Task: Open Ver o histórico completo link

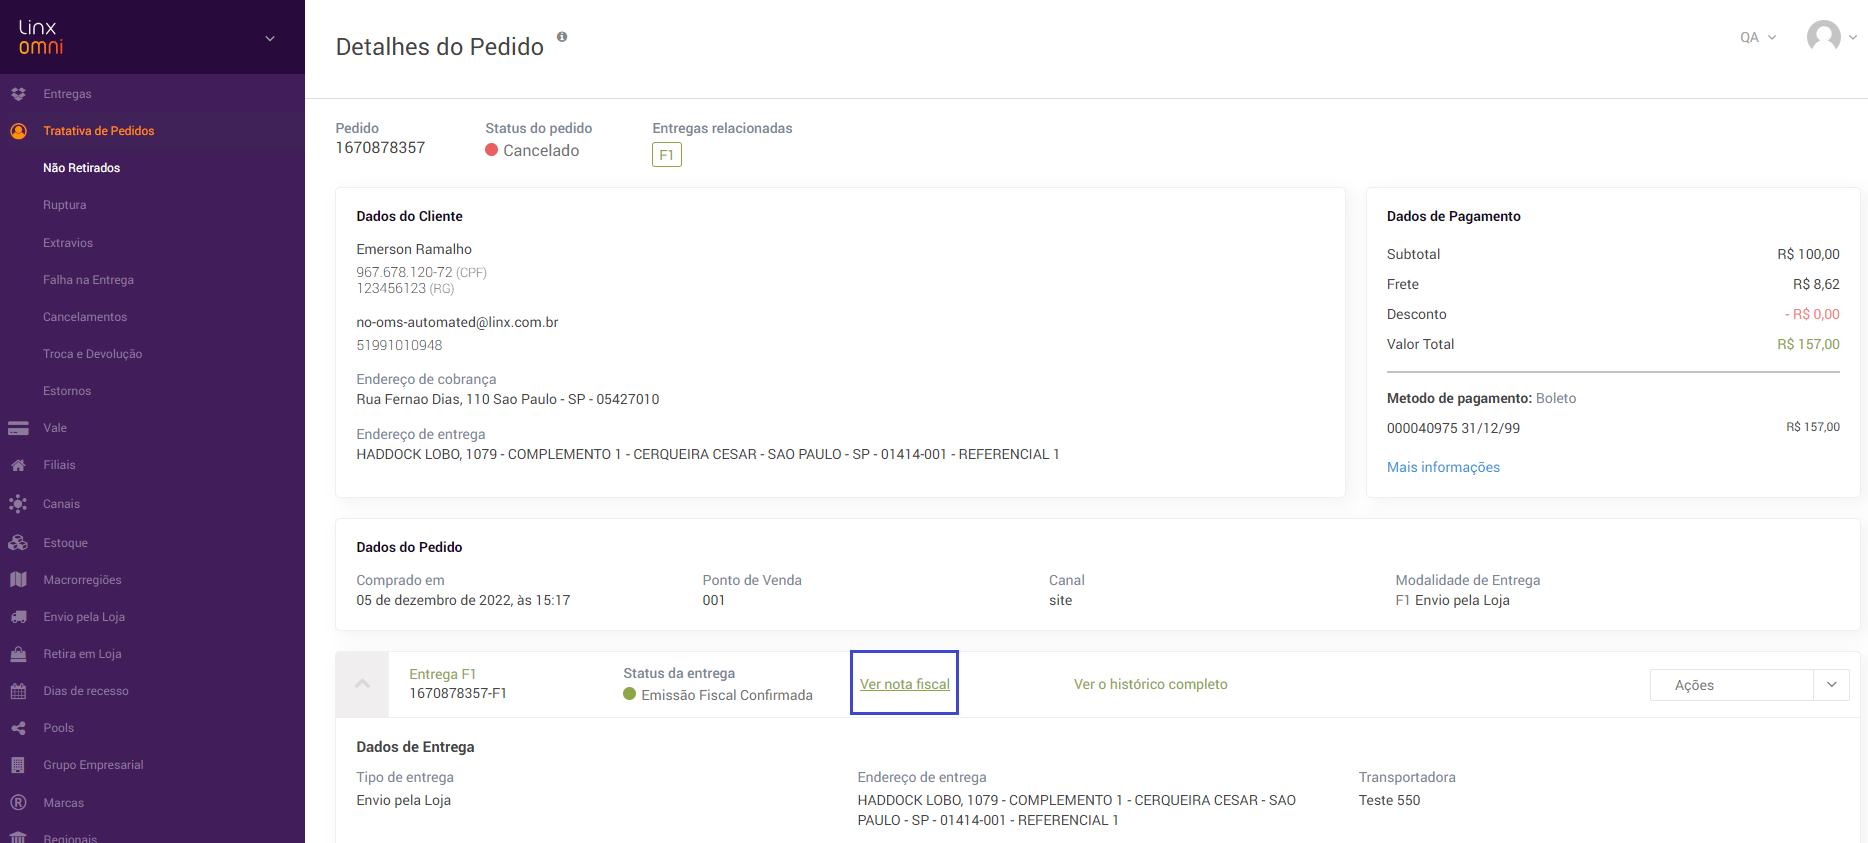Action: click(x=1151, y=684)
